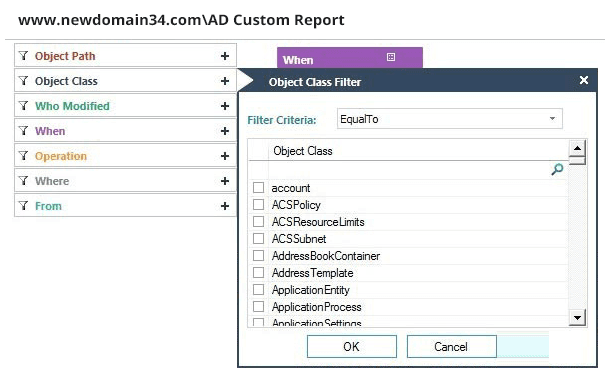Image resolution: width=612 pixels, height=382 pixels.
Task: Tick the ACSSubnet checkbox
Action: (x=258, y=238)
